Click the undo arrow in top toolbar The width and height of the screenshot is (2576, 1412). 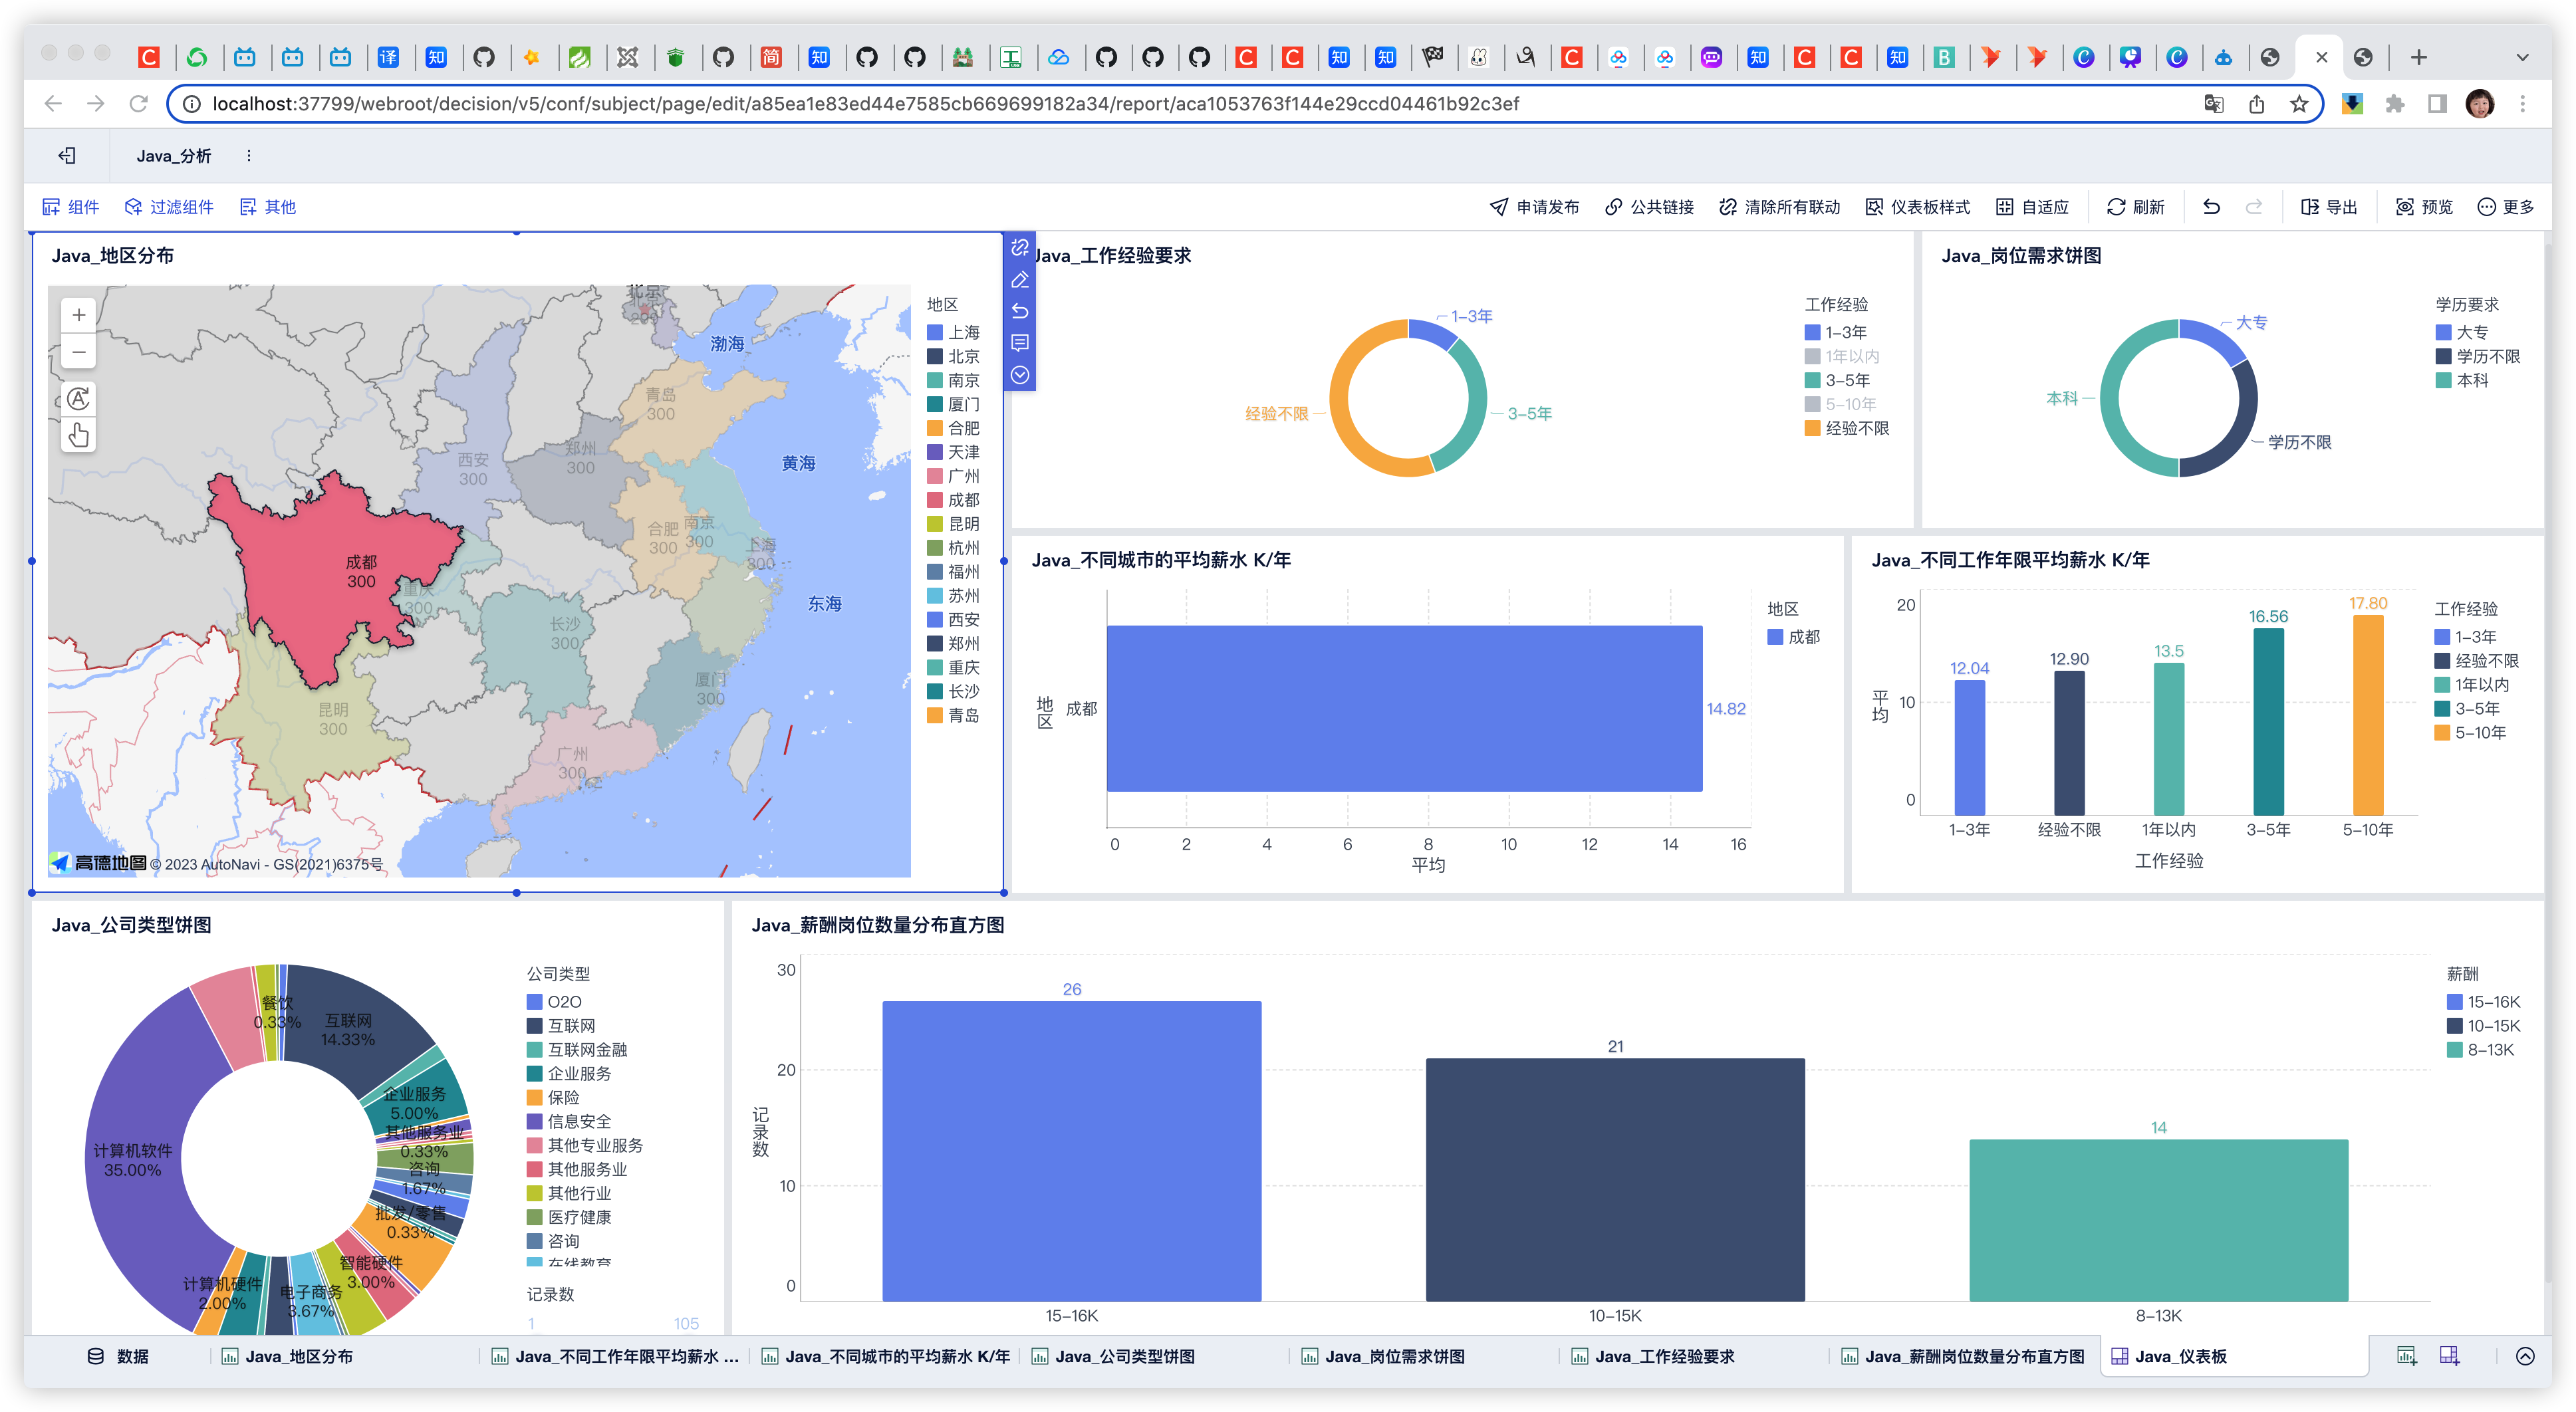(2211, 207)
